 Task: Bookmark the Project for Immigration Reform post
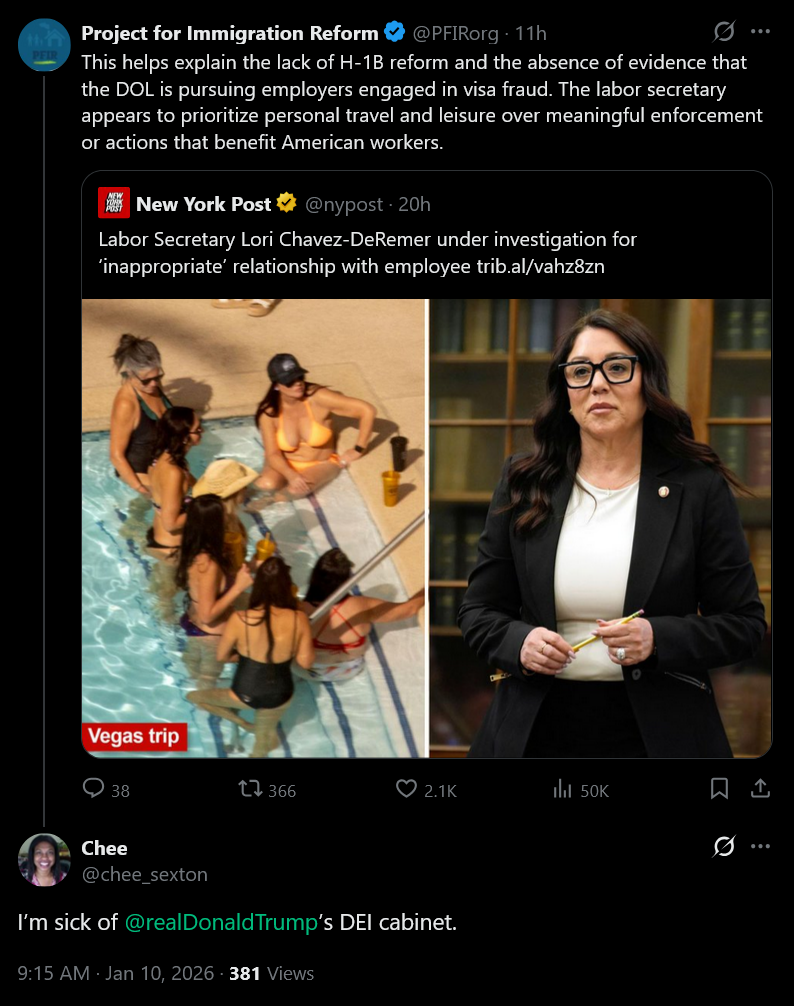[x=719, y=789]
